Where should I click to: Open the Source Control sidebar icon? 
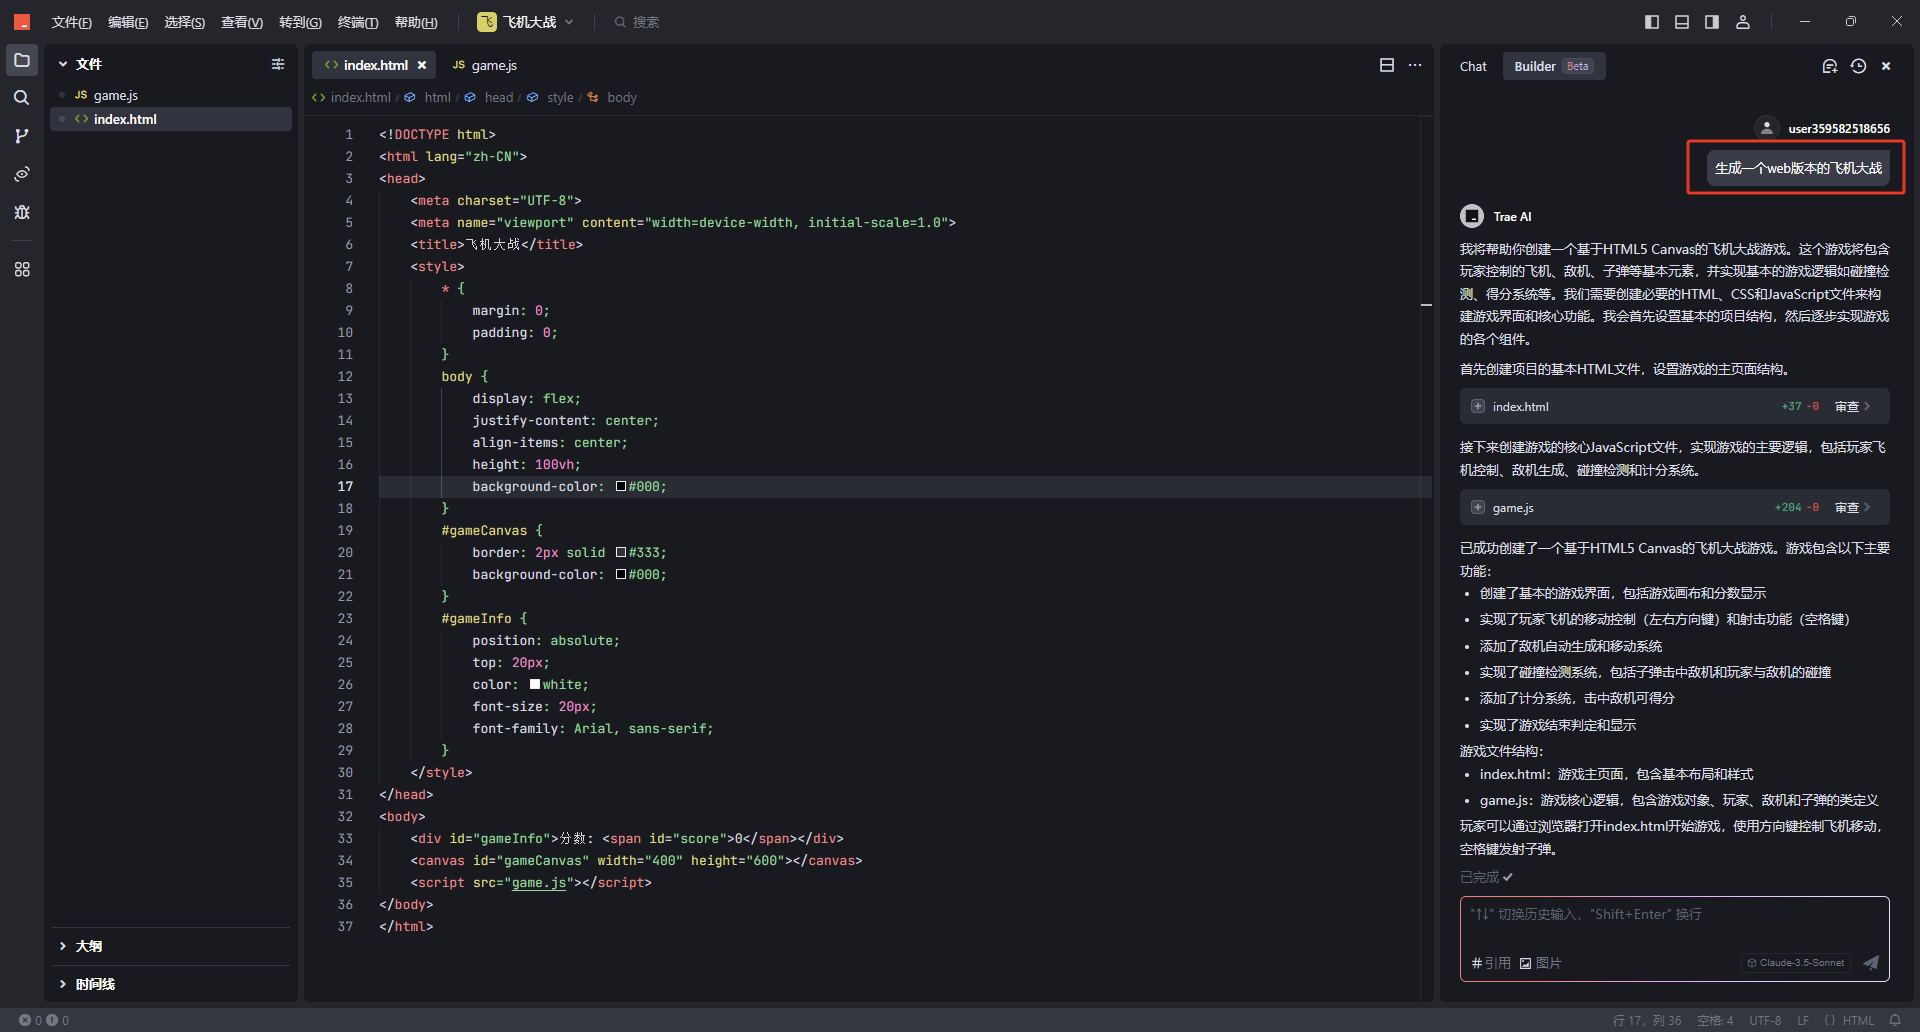coord(22,136)
